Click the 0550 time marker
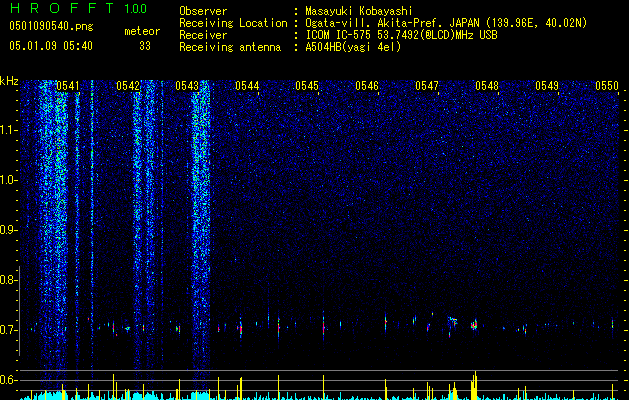The image size is (629, 400). (607, 86)
